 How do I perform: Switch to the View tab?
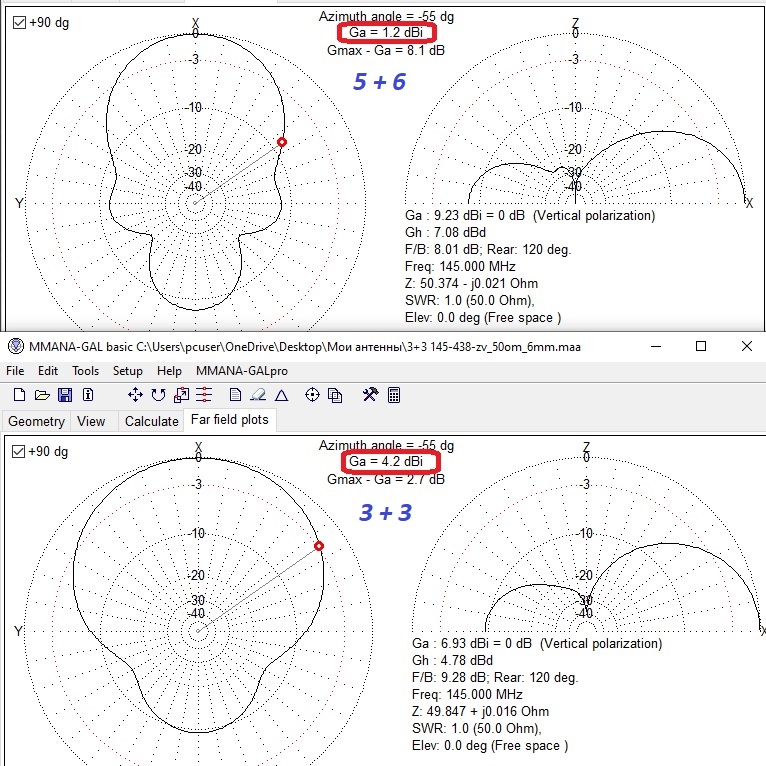pos(91,421)
